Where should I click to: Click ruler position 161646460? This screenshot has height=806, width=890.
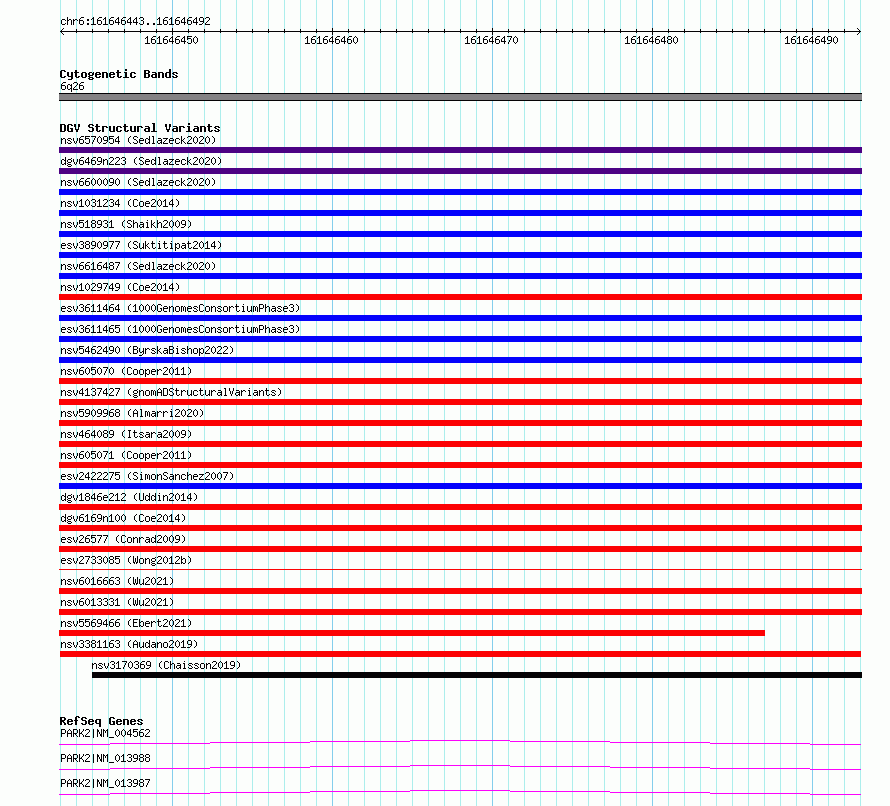[331, 40]
